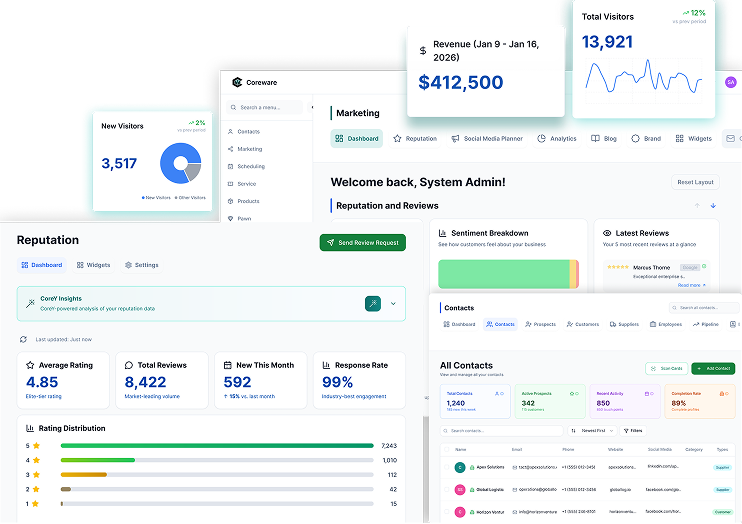
Task: Click the Reset Layout button
Action: (x=696, y=182)
